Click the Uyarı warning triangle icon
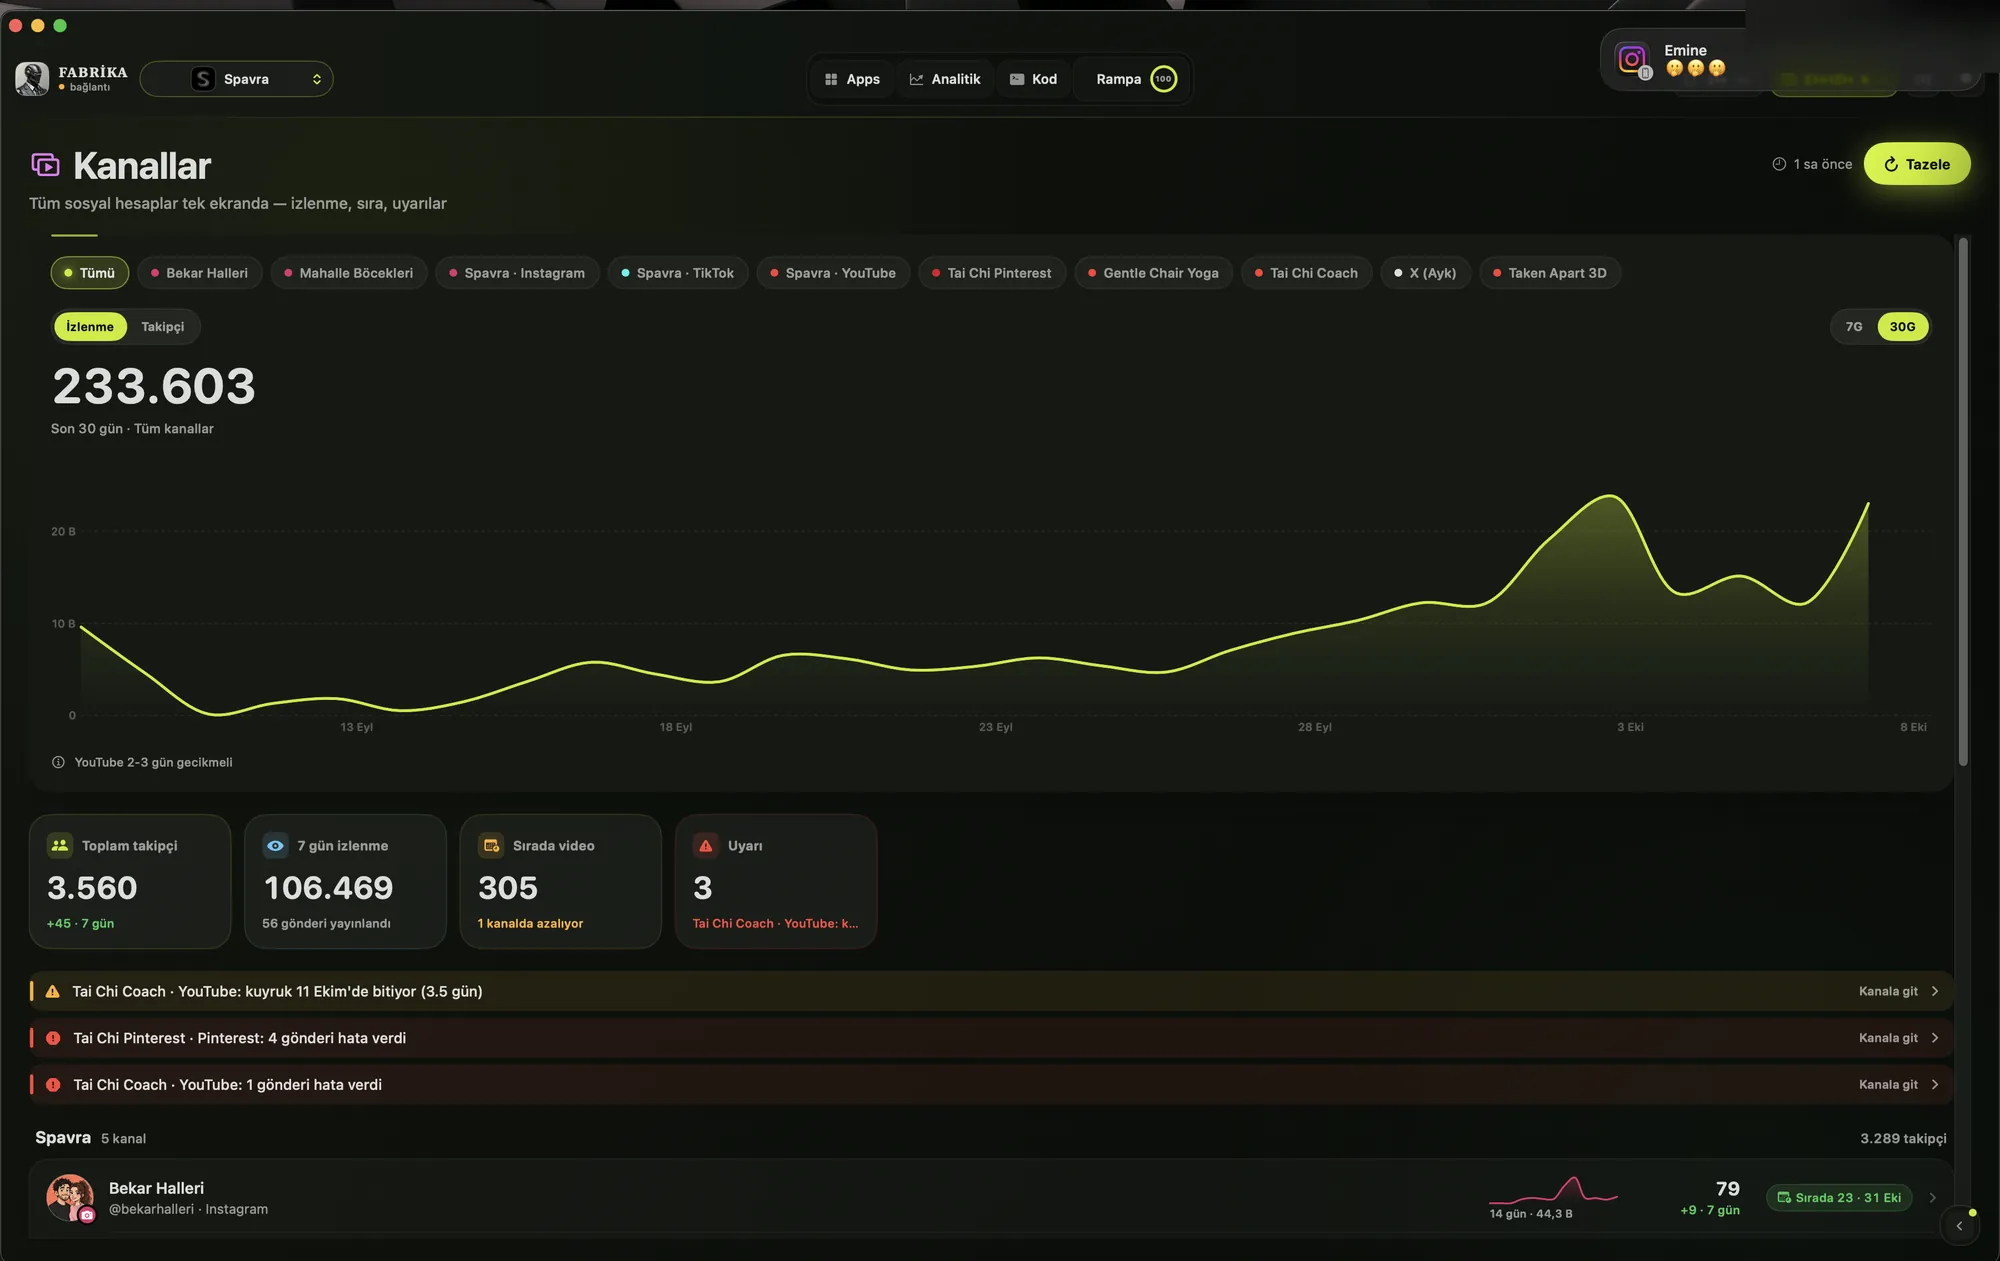Image resolution: width=2000 pixels, height=1261 pixels. coord(706,846)
